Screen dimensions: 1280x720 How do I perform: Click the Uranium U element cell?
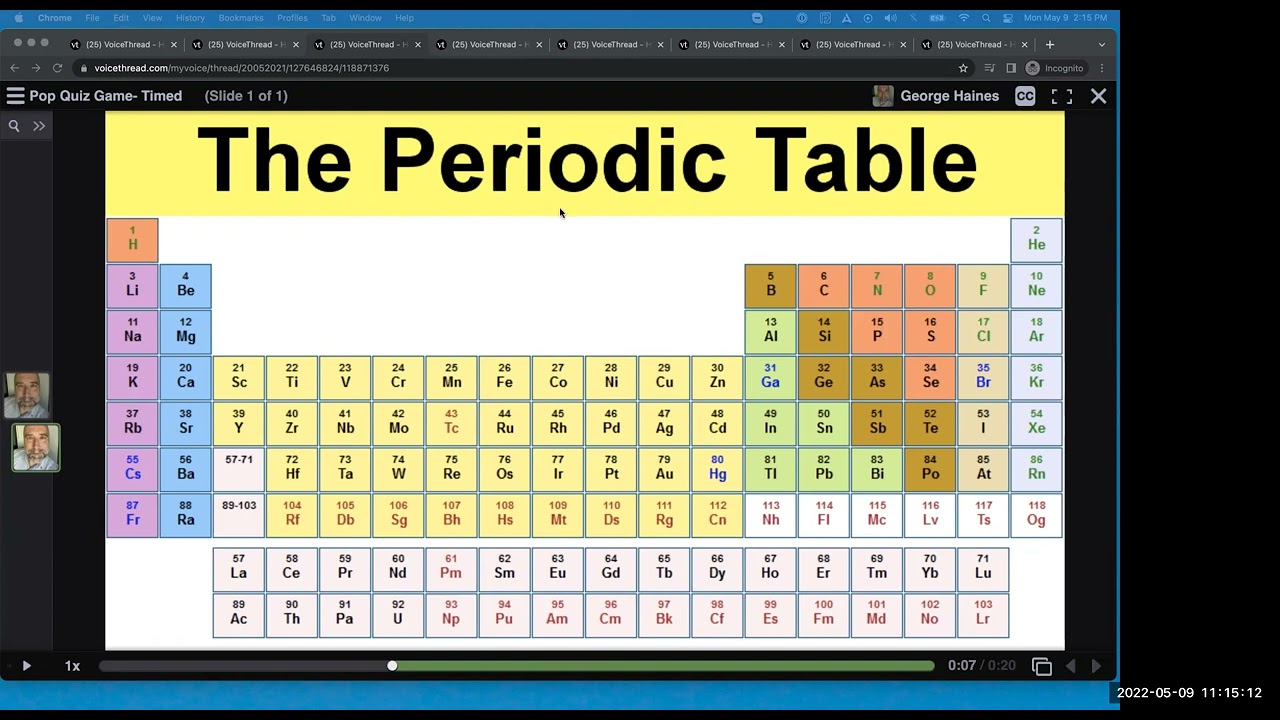[398, 614]
